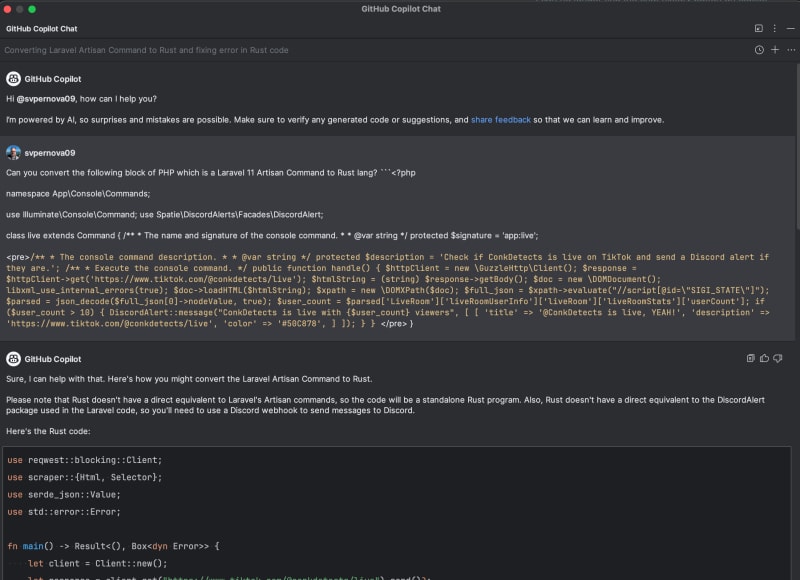Viewport: 800px width, 580px height.
Task: Click the macOS green fullscreen button
Action: point(32,9)
